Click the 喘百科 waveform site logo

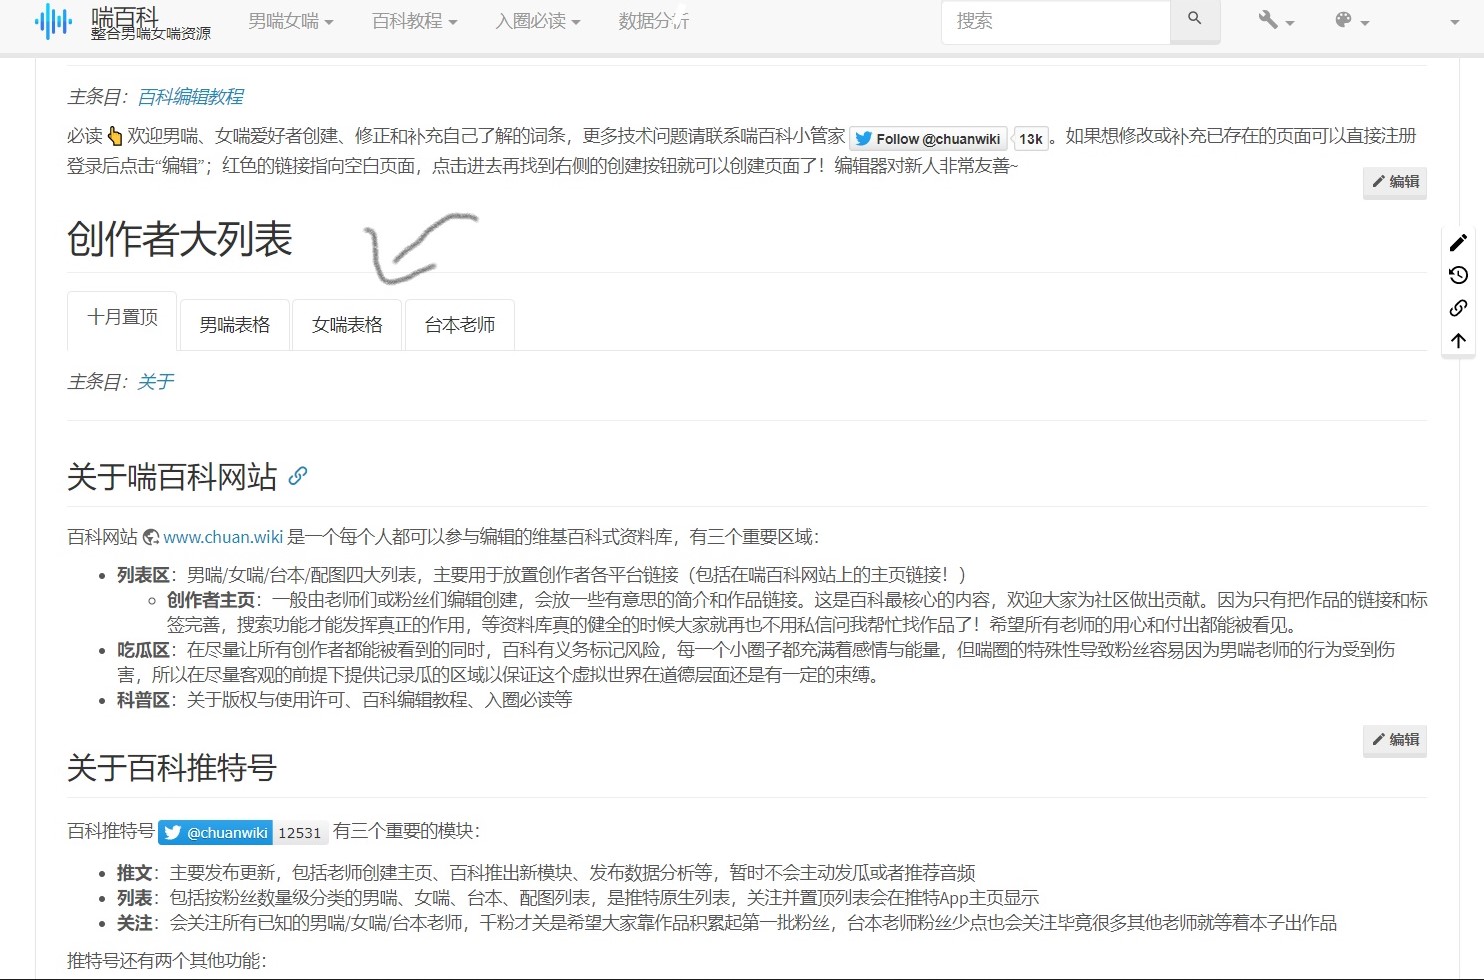click(x=54, y=21)
